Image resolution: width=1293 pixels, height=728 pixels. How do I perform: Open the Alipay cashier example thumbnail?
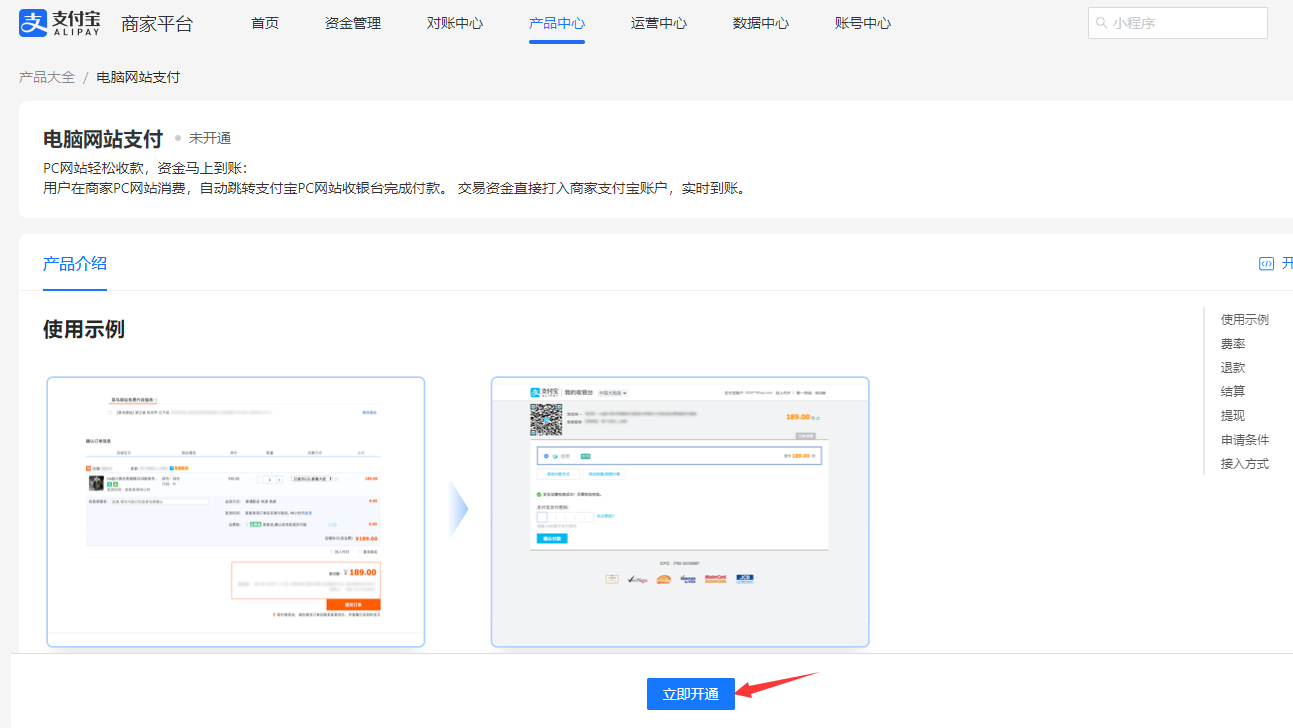point(680,511)
